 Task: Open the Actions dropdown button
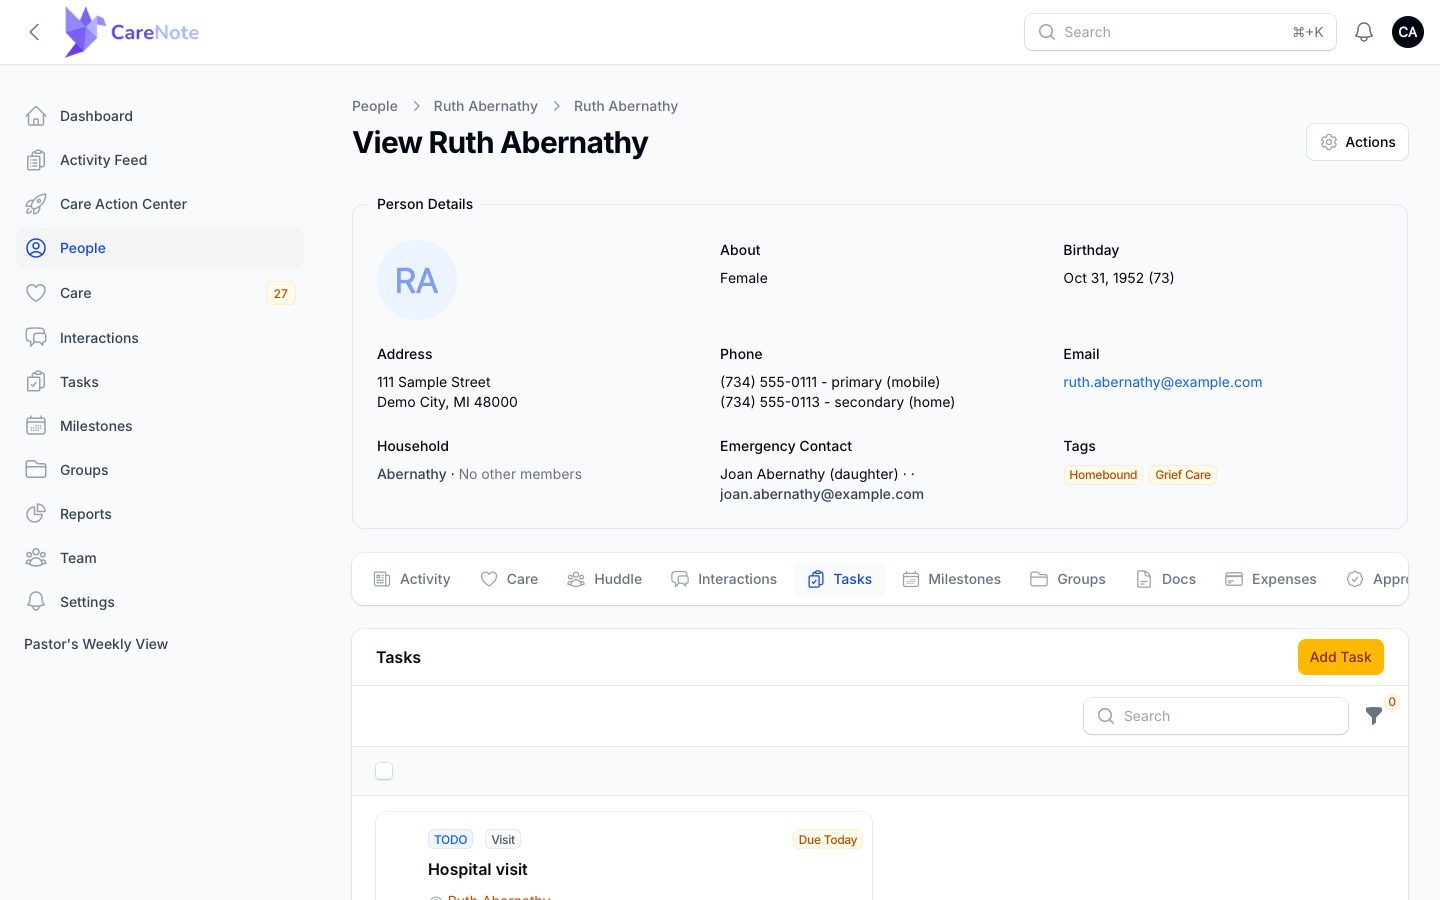[1357, 142]
